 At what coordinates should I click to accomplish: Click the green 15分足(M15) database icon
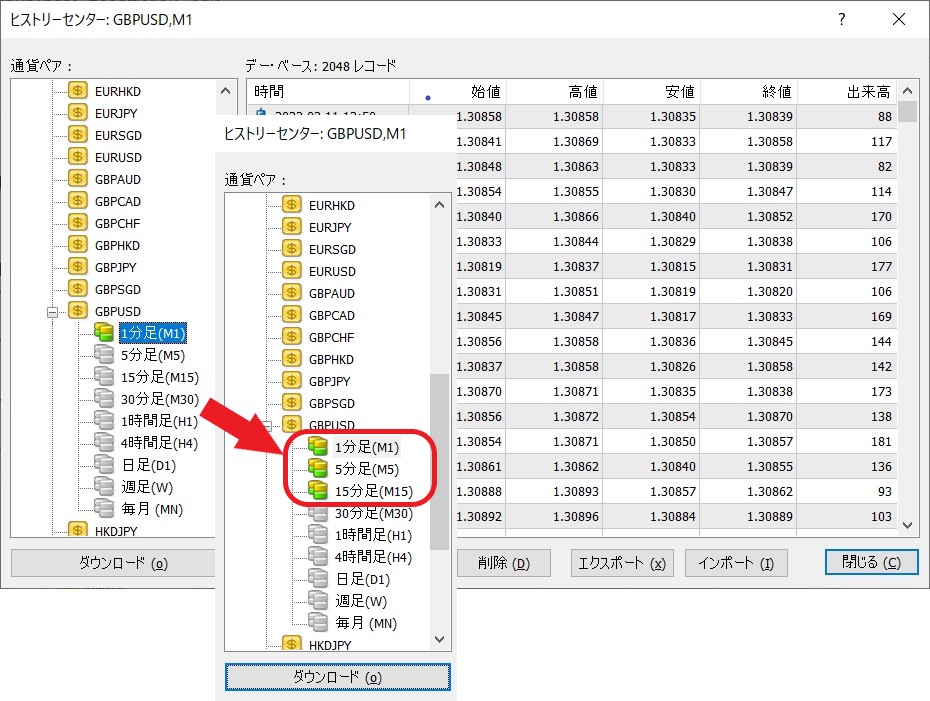point(318,490)
